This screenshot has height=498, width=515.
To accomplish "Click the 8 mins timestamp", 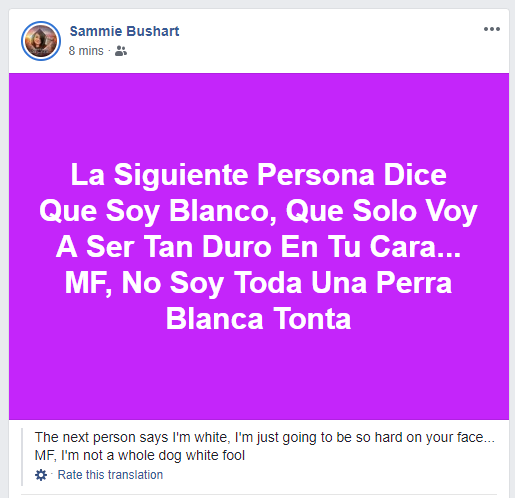I will point(86,51).
